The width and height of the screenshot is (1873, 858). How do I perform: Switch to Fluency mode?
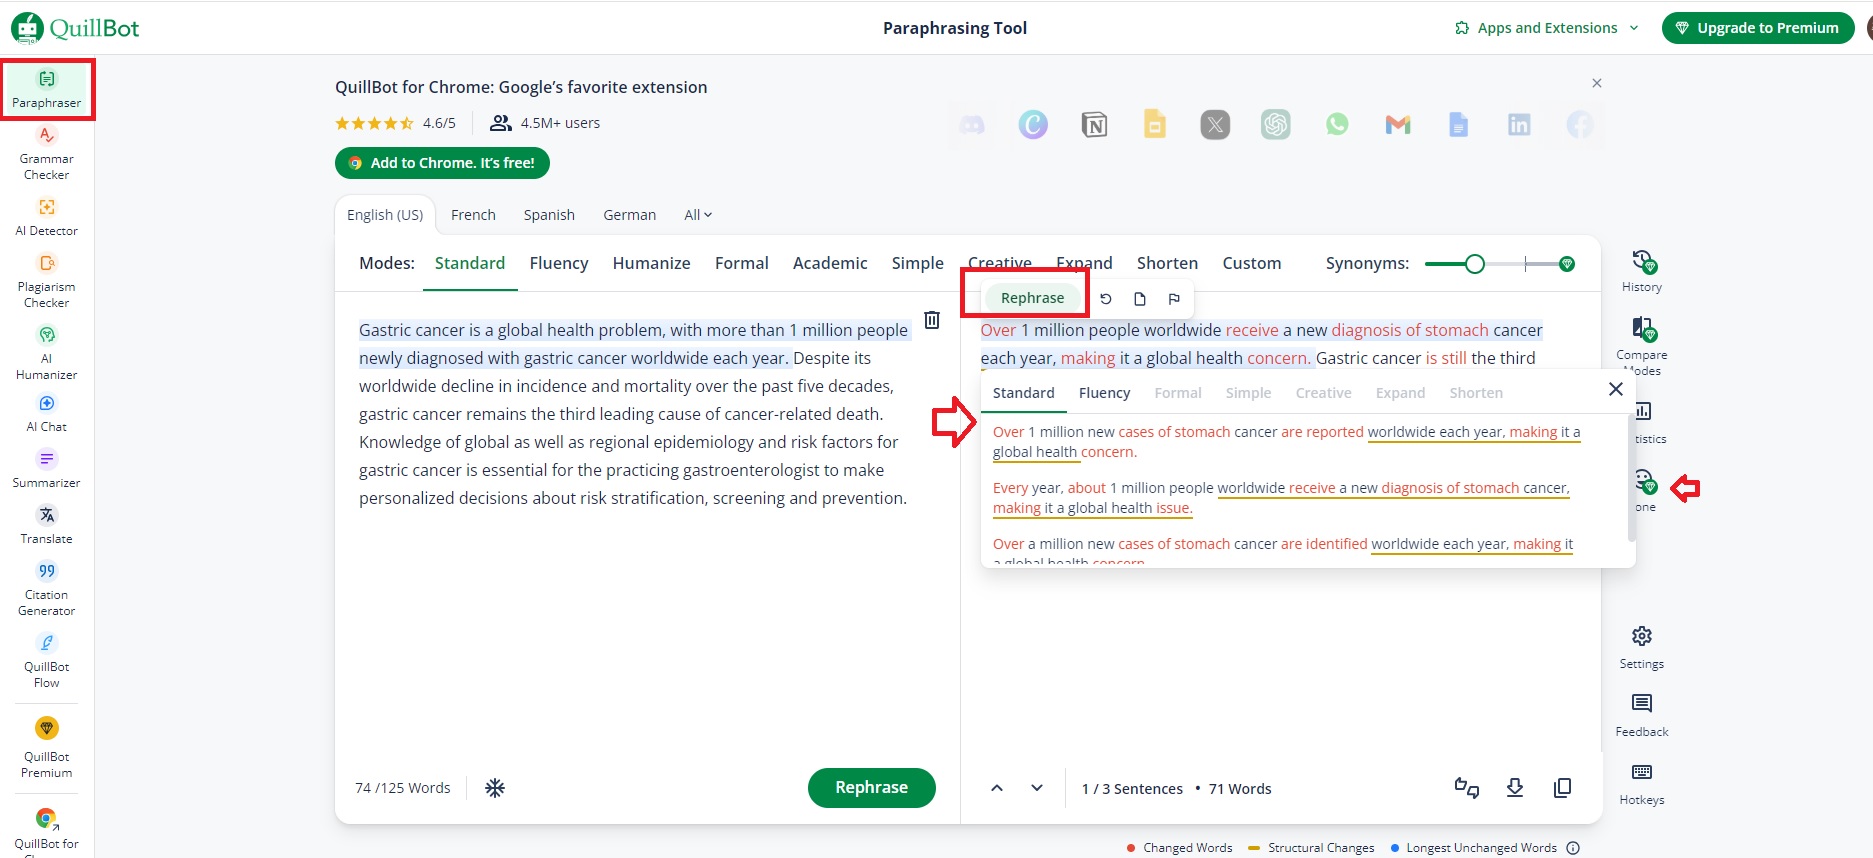pyautogui.click(x=559, y=263)
